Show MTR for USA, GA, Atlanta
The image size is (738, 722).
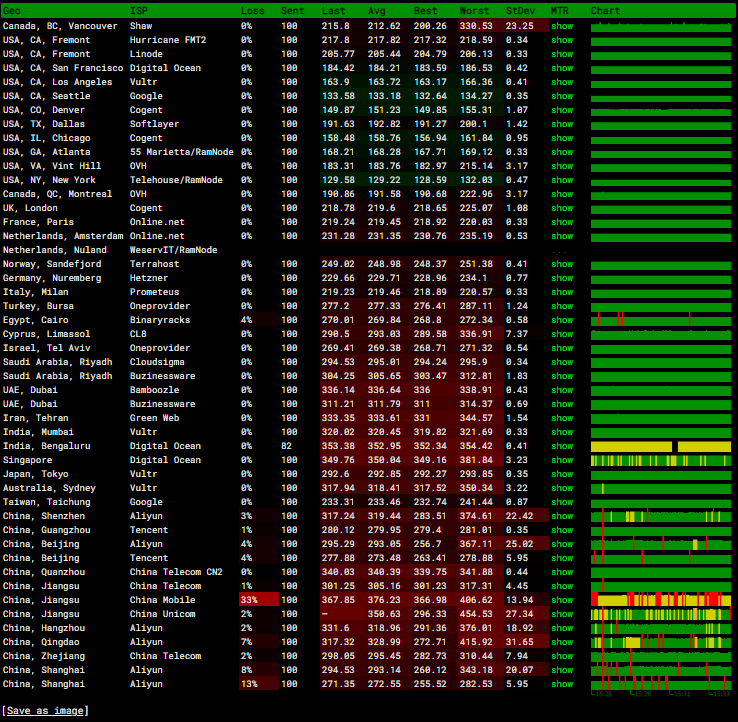tap(562, 152)
